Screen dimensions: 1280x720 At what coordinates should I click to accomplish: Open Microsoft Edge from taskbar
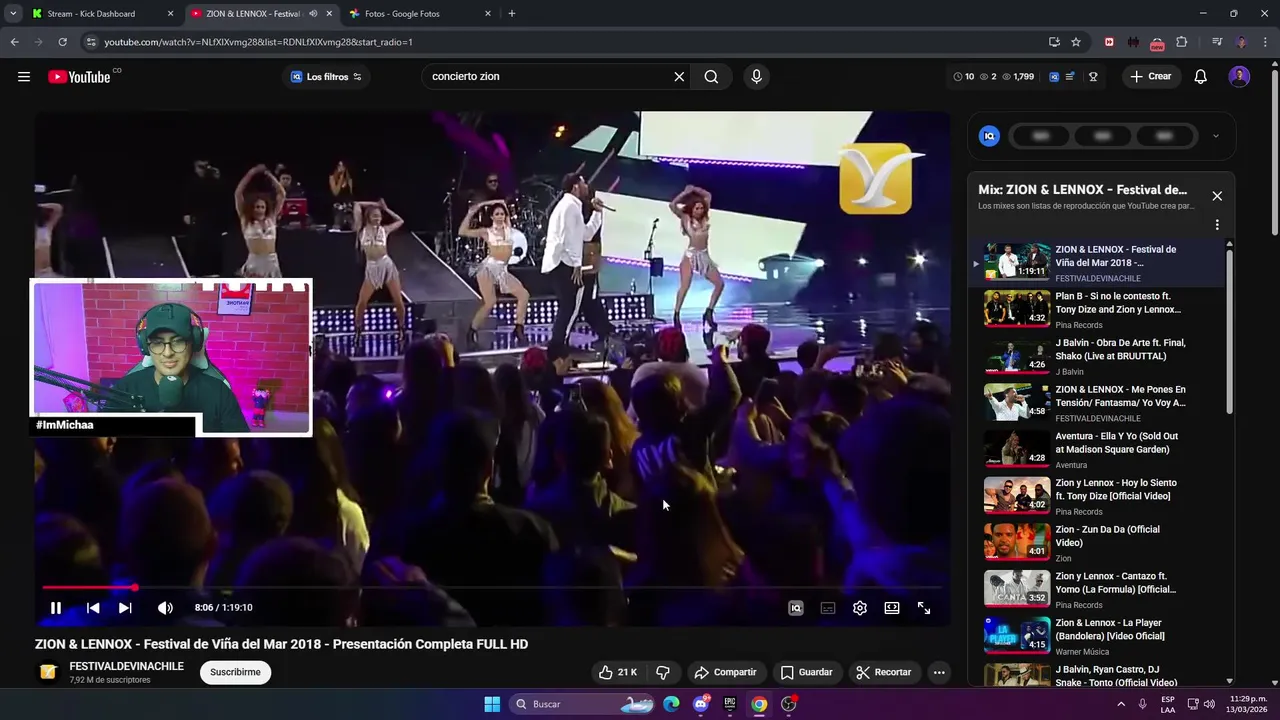[x=672, y=704]
